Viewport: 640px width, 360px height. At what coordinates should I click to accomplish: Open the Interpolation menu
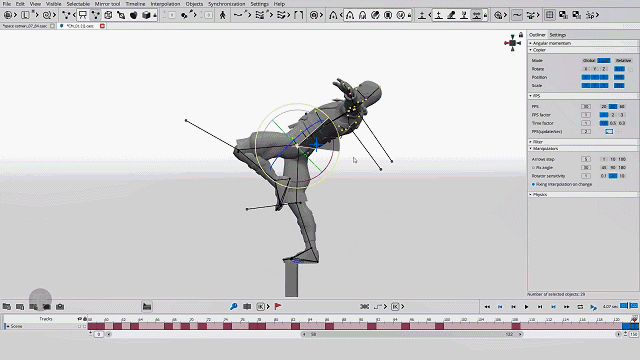165,4
